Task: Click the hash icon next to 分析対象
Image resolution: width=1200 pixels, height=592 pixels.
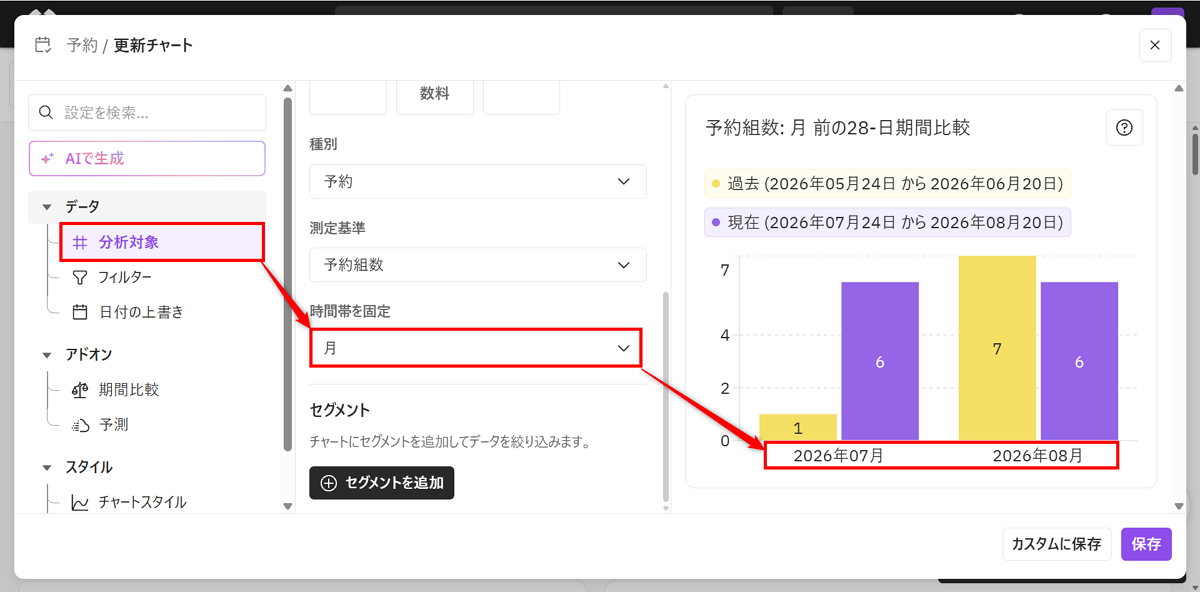Action: [81, 242]
